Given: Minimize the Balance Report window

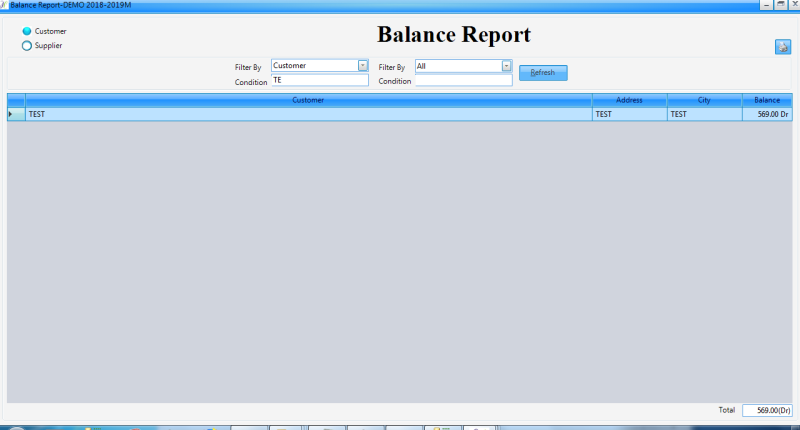Looking at the screenshot, I should [x=768, y=4].
